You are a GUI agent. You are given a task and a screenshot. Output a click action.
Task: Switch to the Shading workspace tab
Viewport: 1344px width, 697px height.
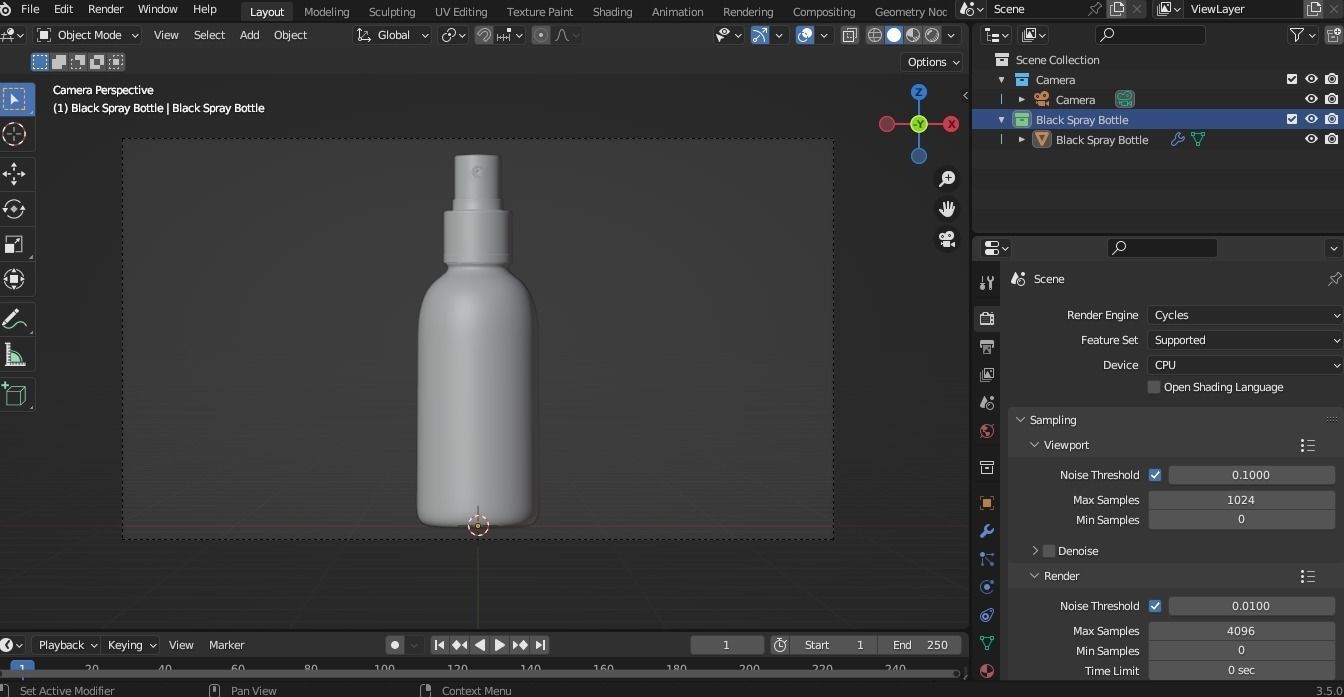[612, 12]
